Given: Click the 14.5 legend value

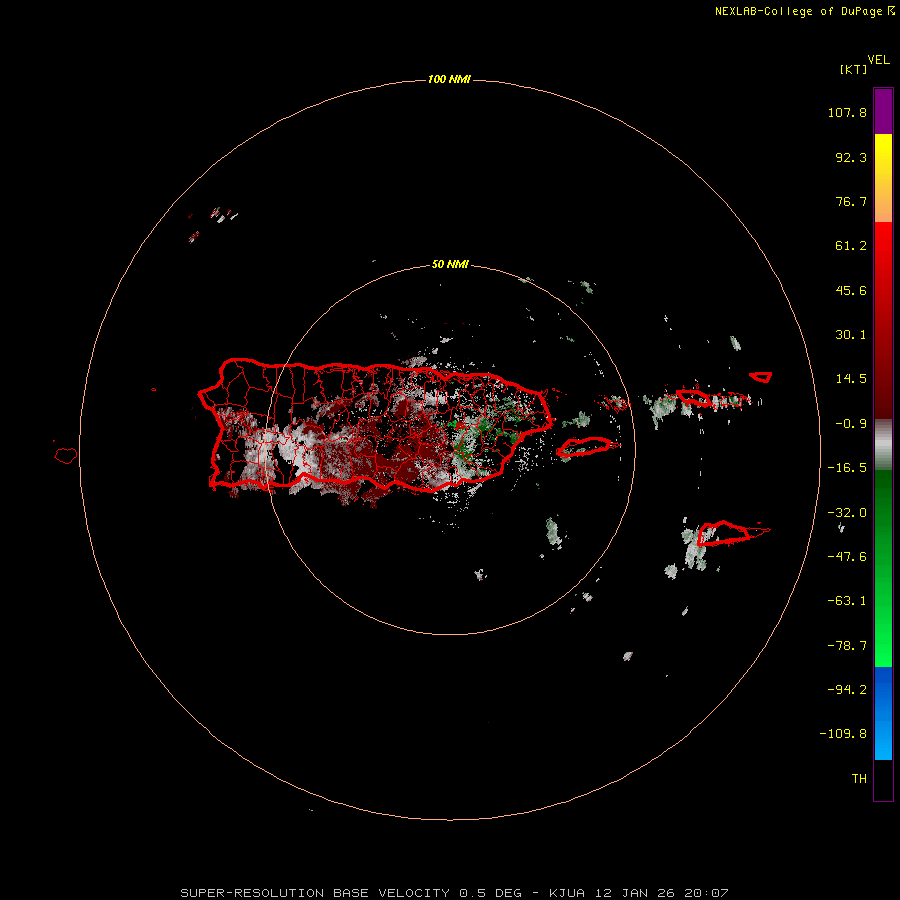Looking at the screenshot, I should [x=851, y=379].
